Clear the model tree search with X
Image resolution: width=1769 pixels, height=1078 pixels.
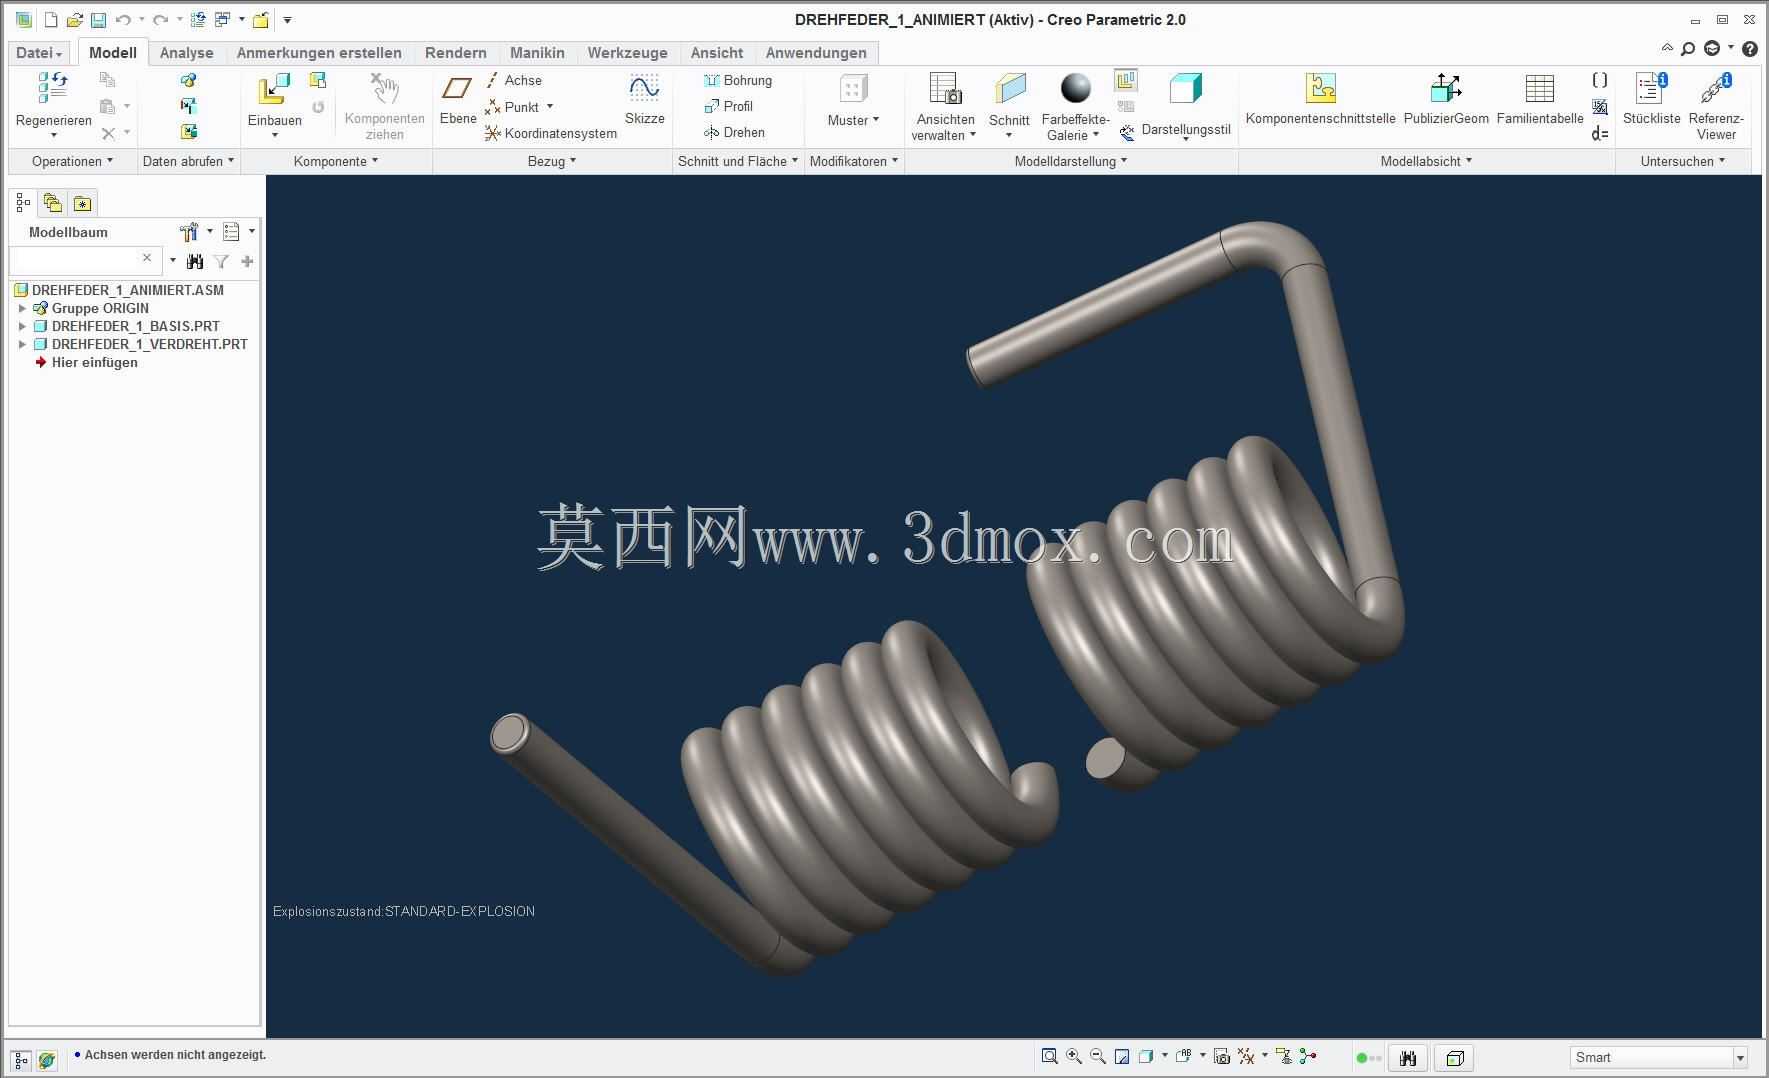point(147,259)
